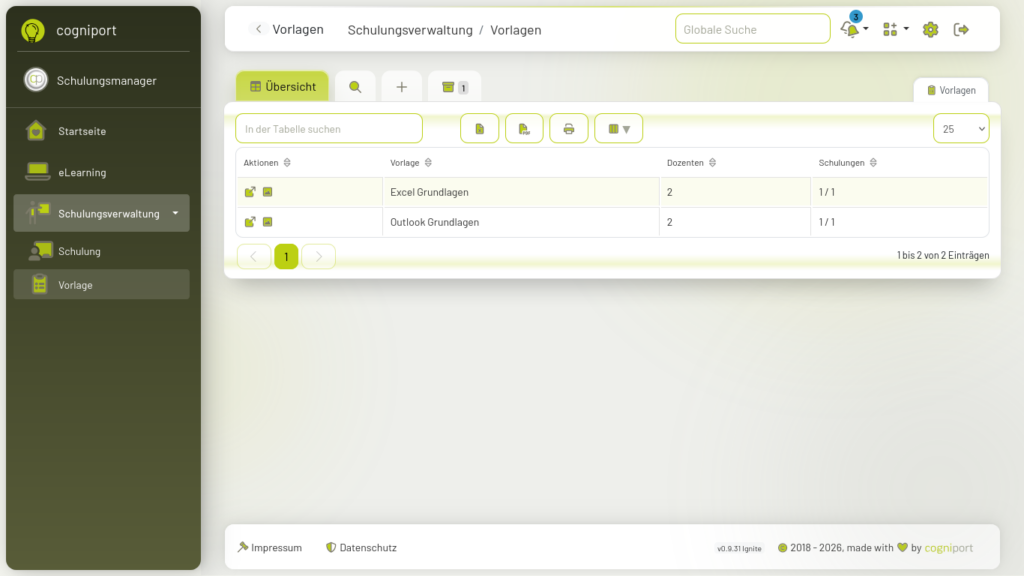Focus the Globale Suche field
Screen dimensions: 1024x576
tap(752, 29)
